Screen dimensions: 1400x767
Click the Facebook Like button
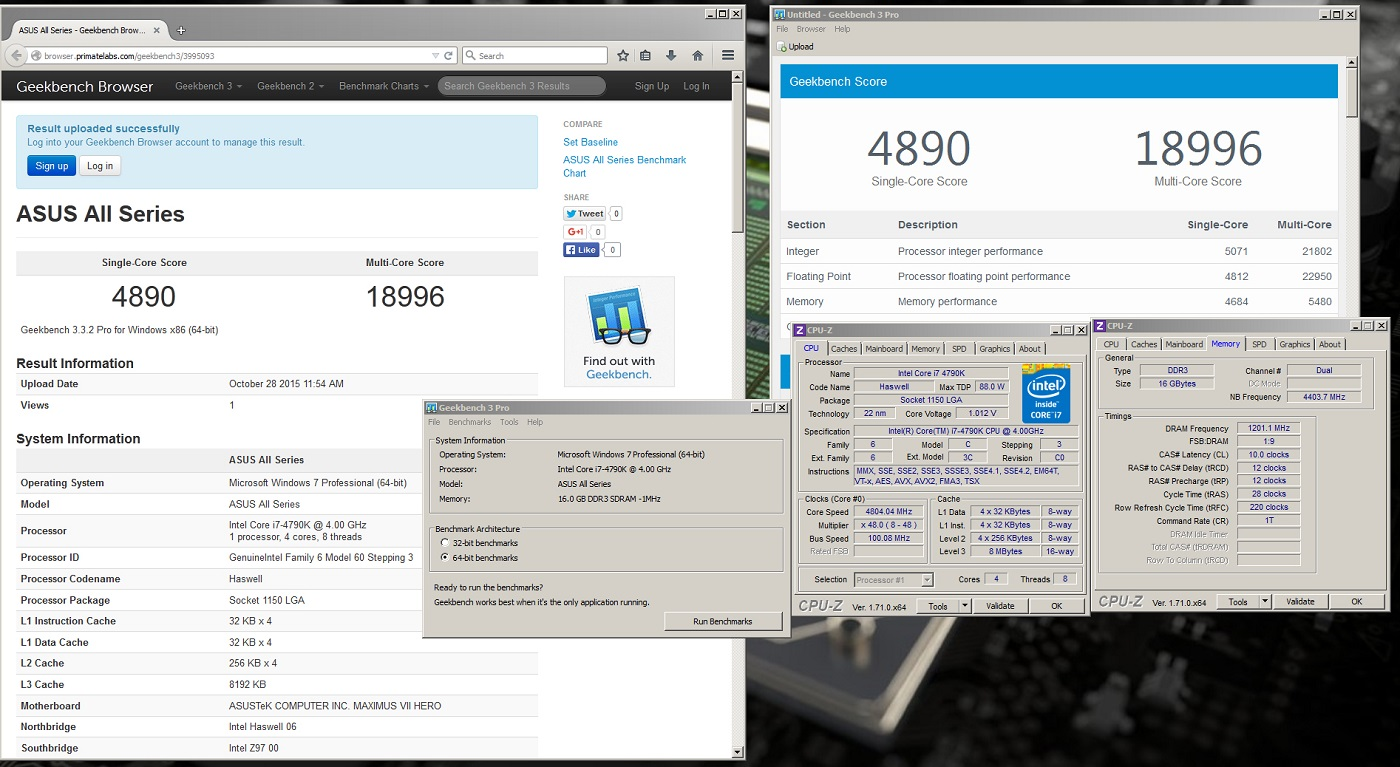pos(581,250)
